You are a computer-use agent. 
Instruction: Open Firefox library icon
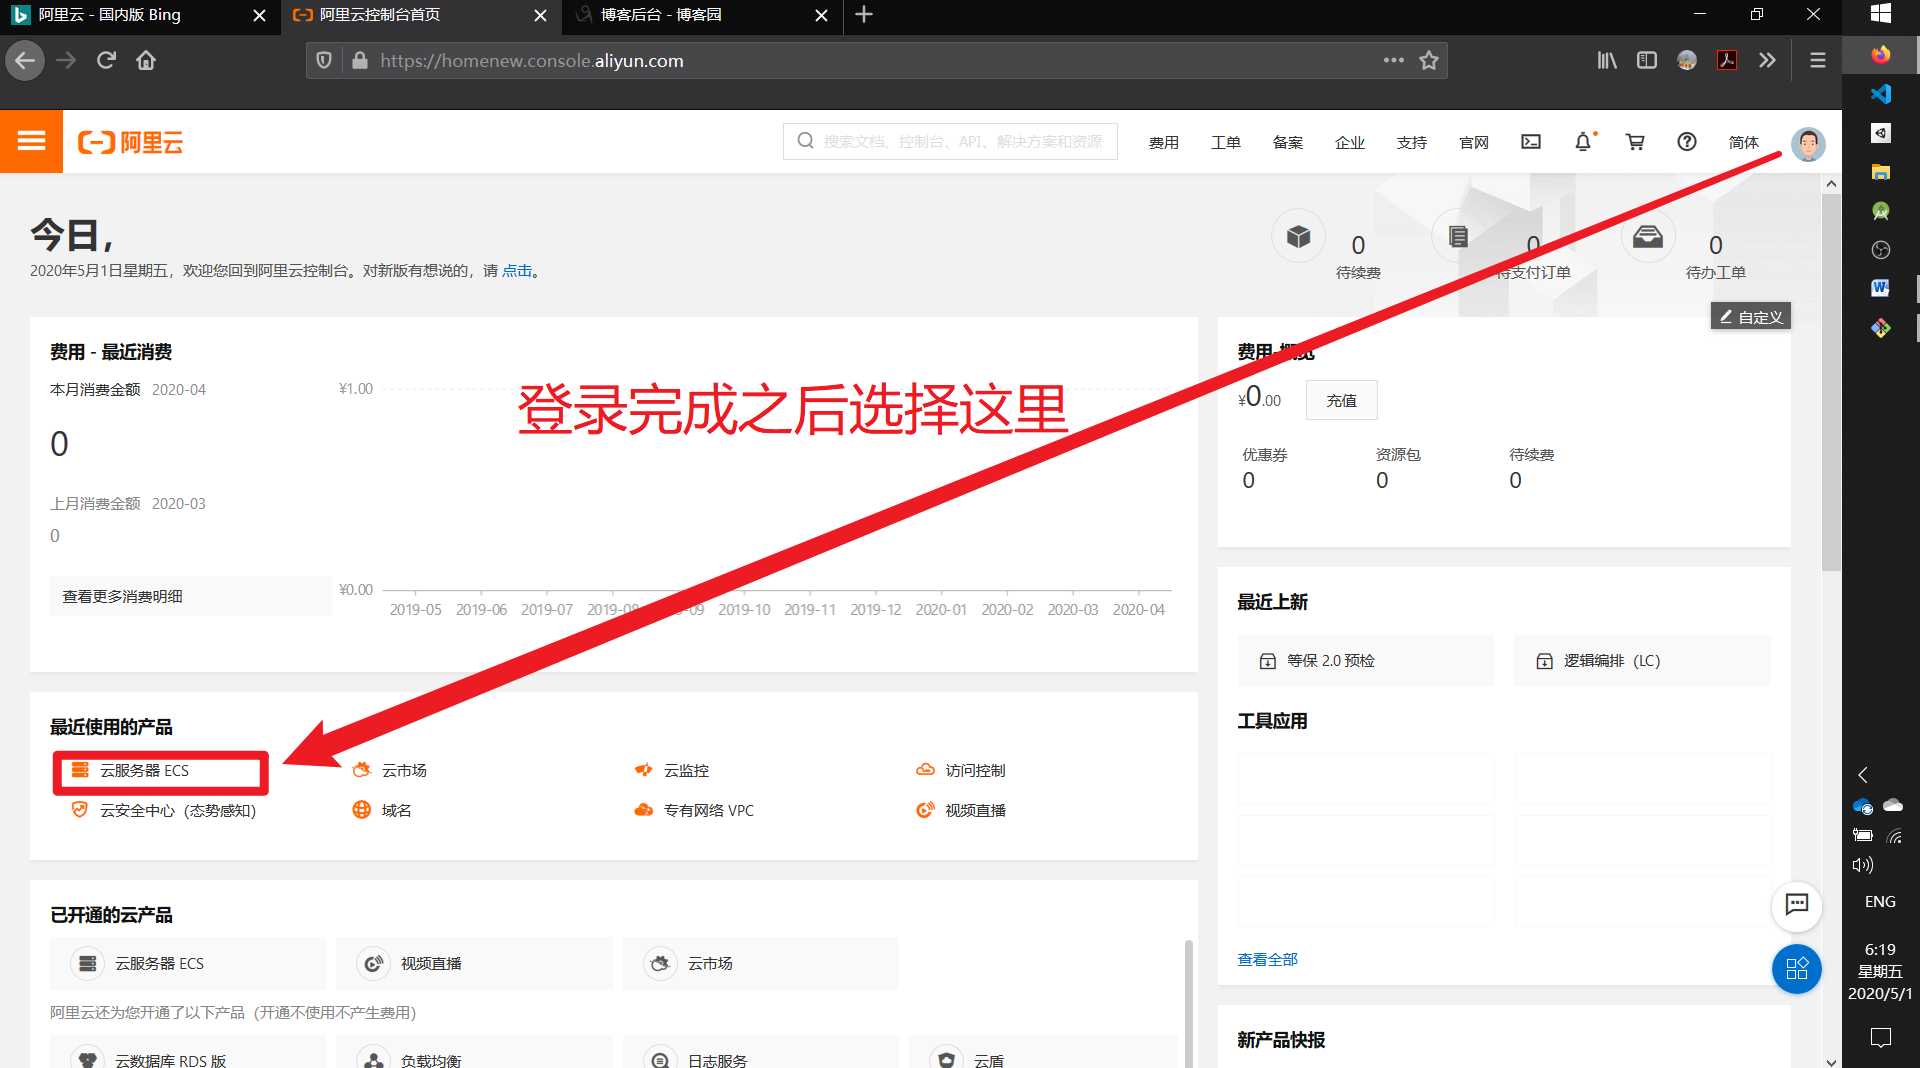tap(1607, 60)
